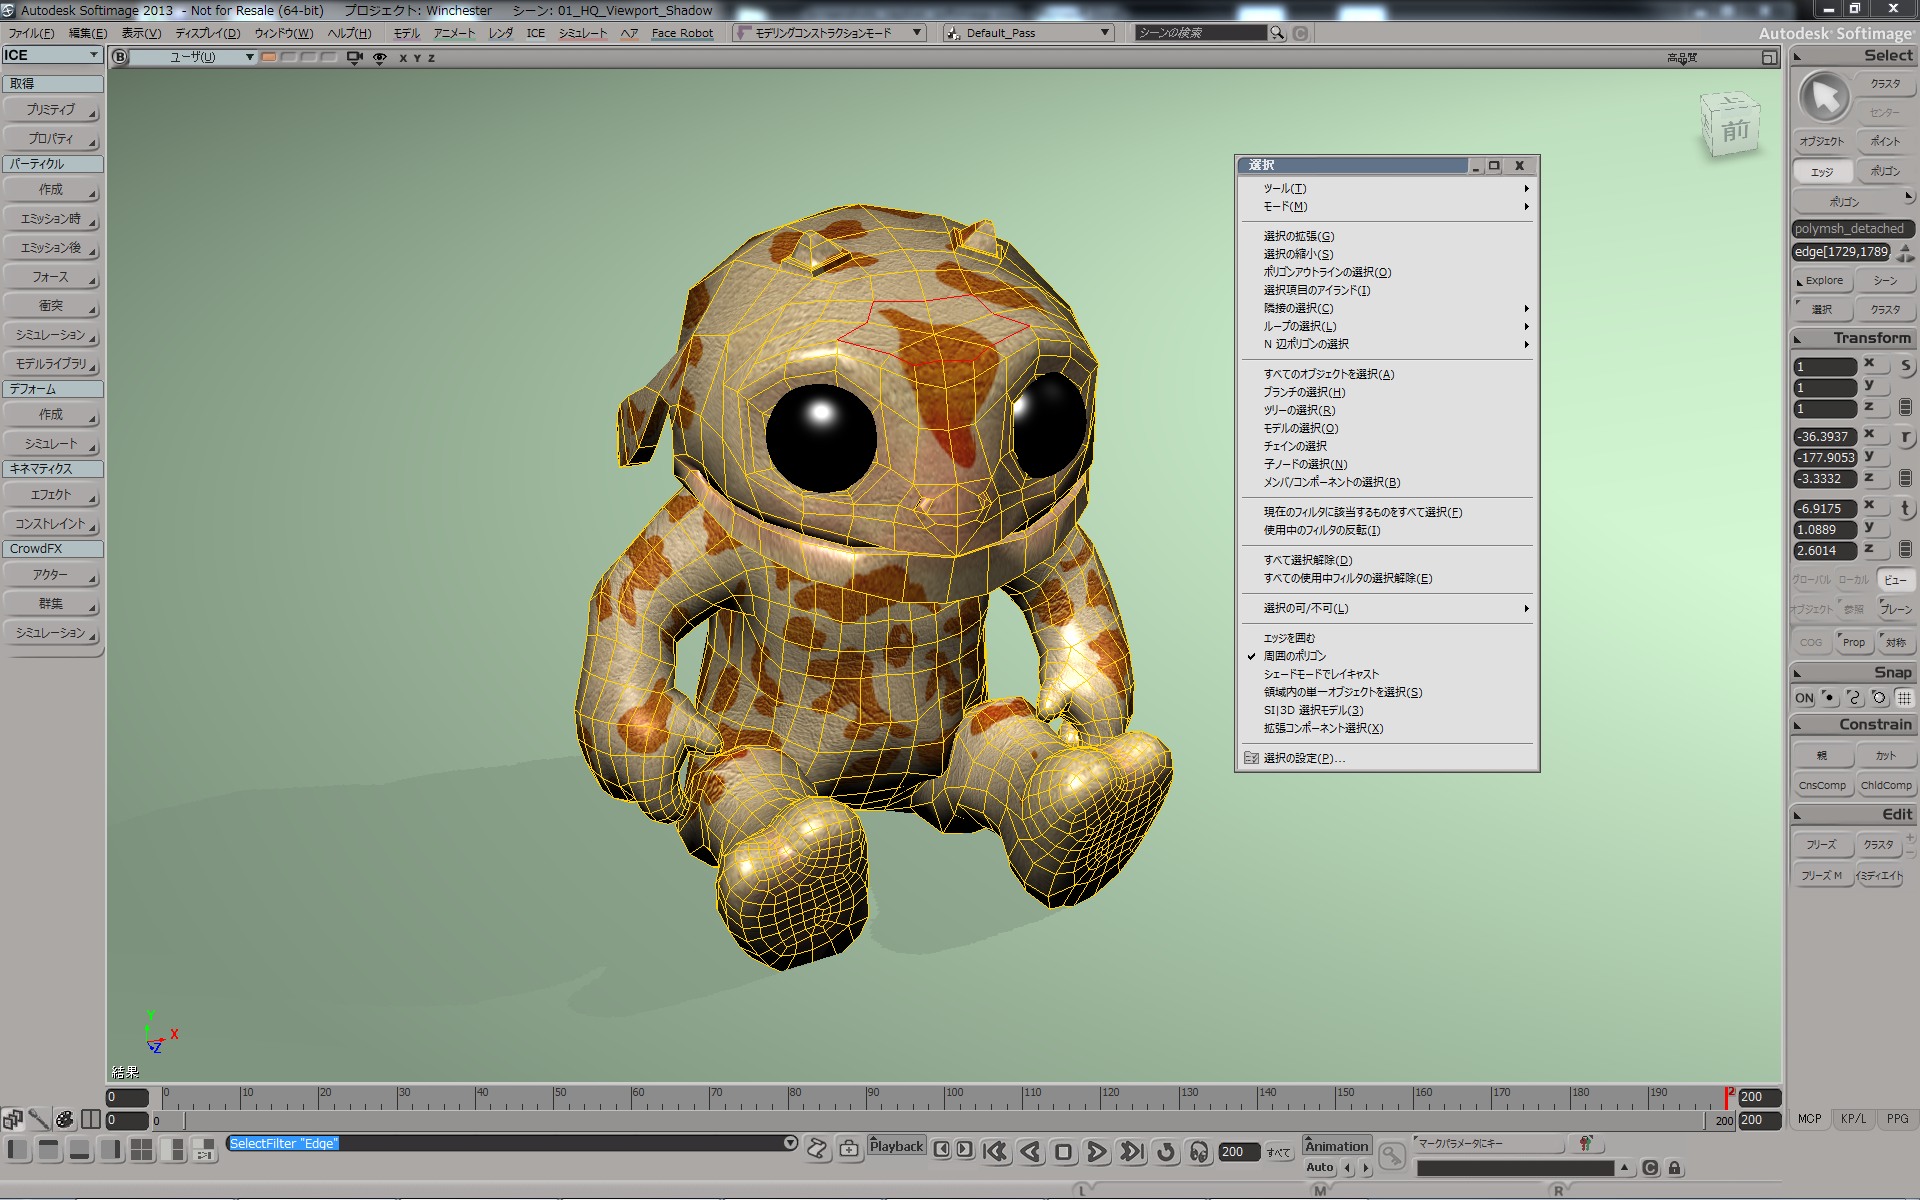Viewport: 1920px width, 1200px height.
Task: Click frame 100 on the timeline
Action: tap(947, 1098)
